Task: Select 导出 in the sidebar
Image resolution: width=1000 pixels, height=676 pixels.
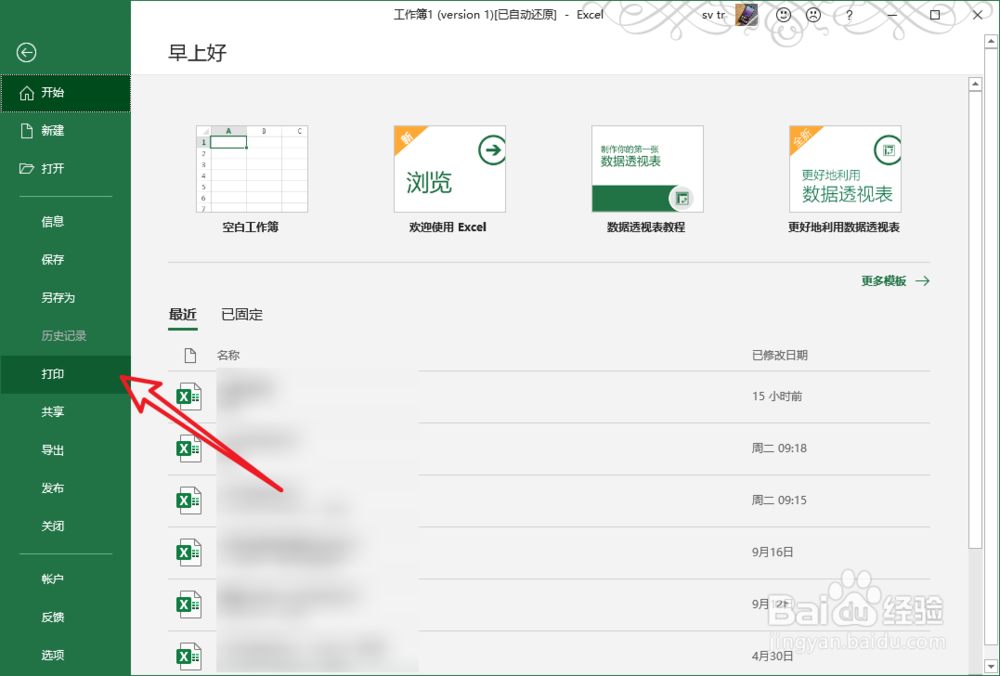Action: click(x=65, y=450)
